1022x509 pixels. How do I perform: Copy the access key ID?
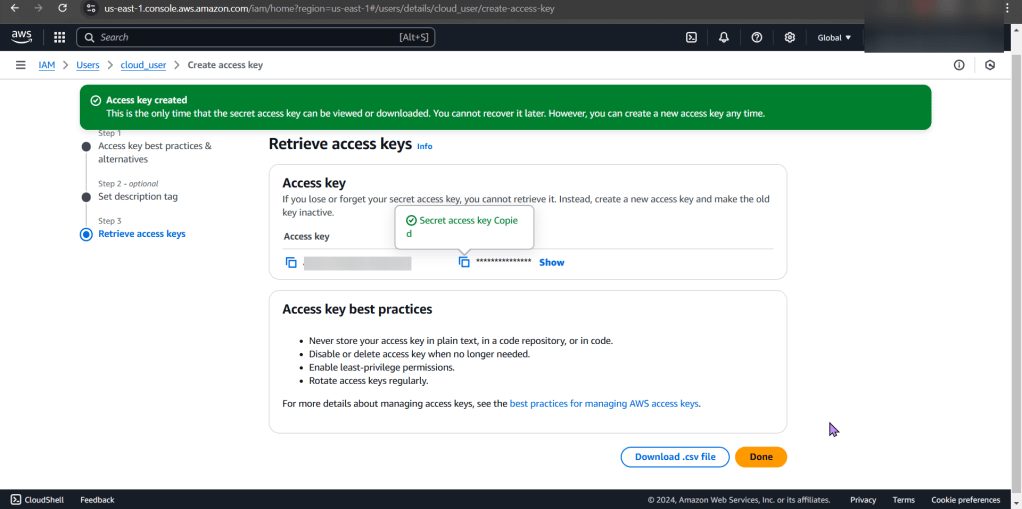pos(291,263)
